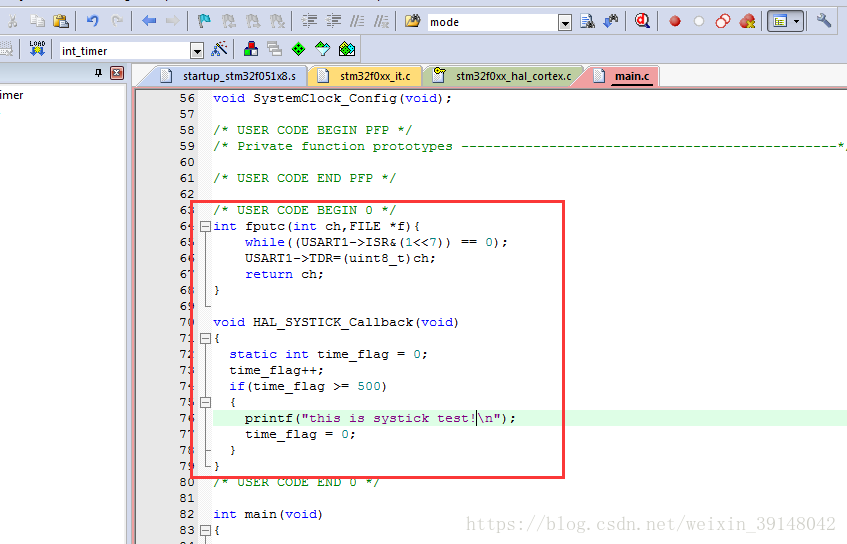Viewport: 847px width, 544px height.
Task: Launch Pack Installer icon
Action: [347, 49]
